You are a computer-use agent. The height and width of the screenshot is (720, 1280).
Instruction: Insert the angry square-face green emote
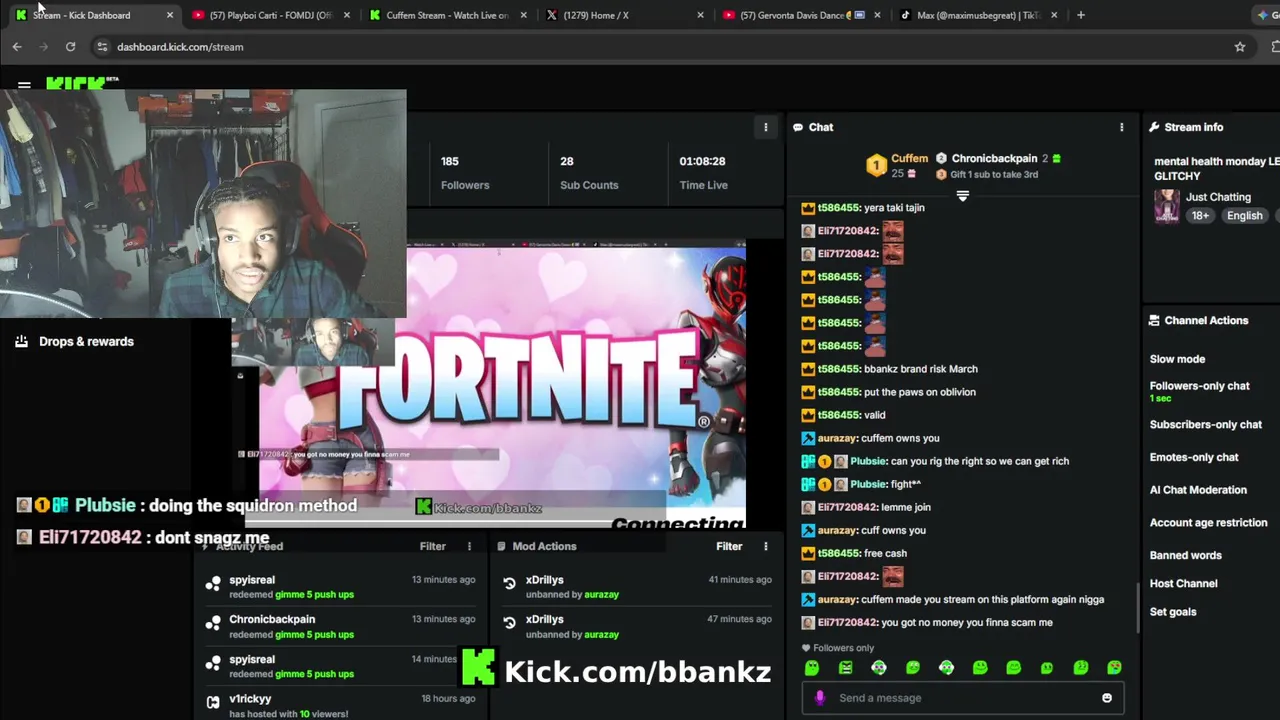point(845,667)
